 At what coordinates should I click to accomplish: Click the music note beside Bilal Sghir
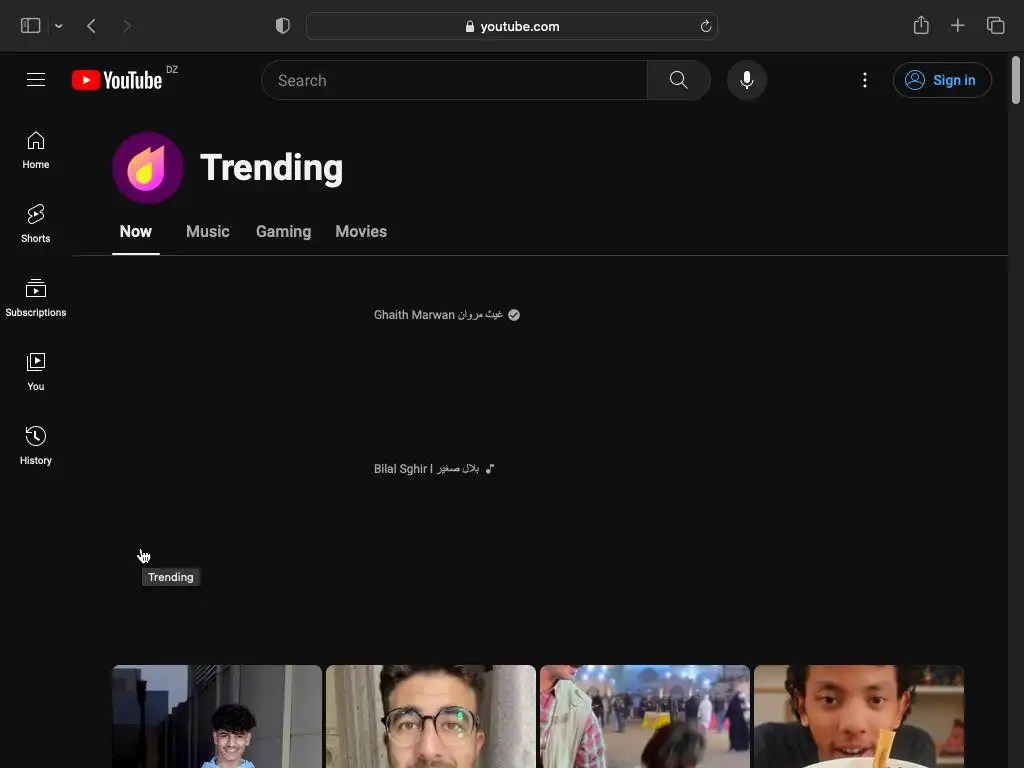[x=490, y=468]
